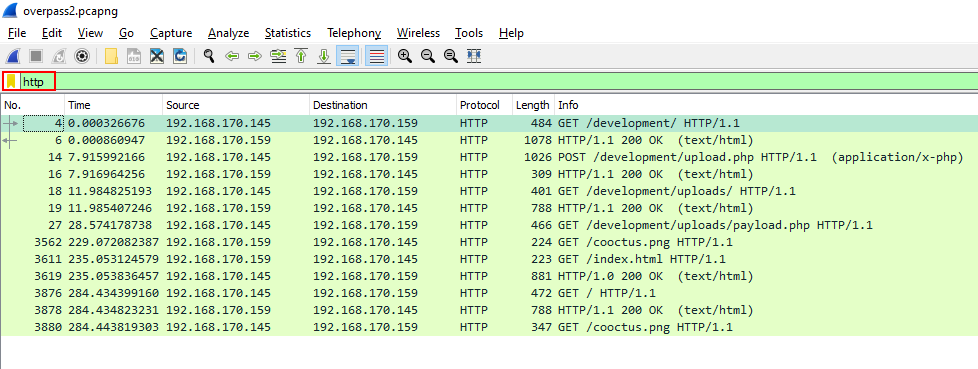Viewport: 978px width, 369px height.
Task: Open the Analyze menu
Action: tap(228, 33)
